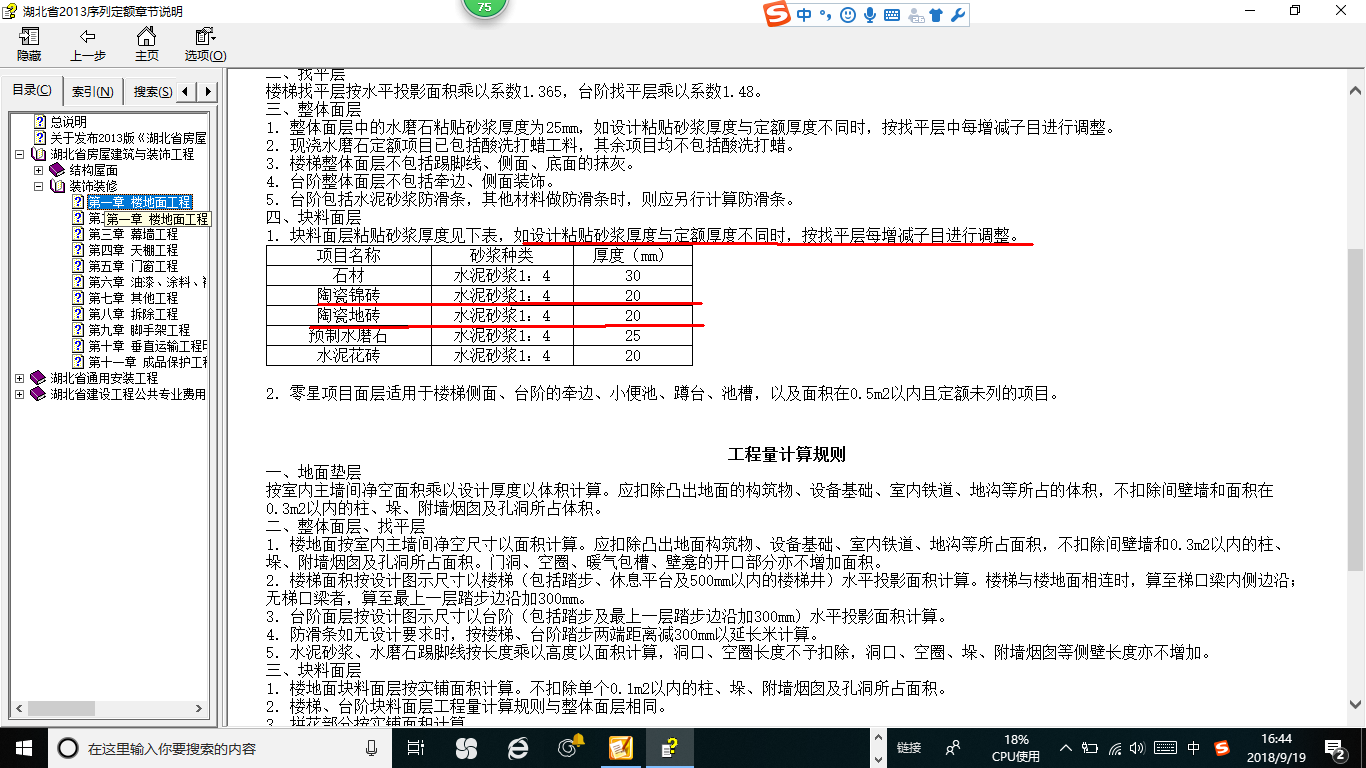Open the pinwheel fan app on the taskbar
1366x768 pixels.
click(466, 748)
